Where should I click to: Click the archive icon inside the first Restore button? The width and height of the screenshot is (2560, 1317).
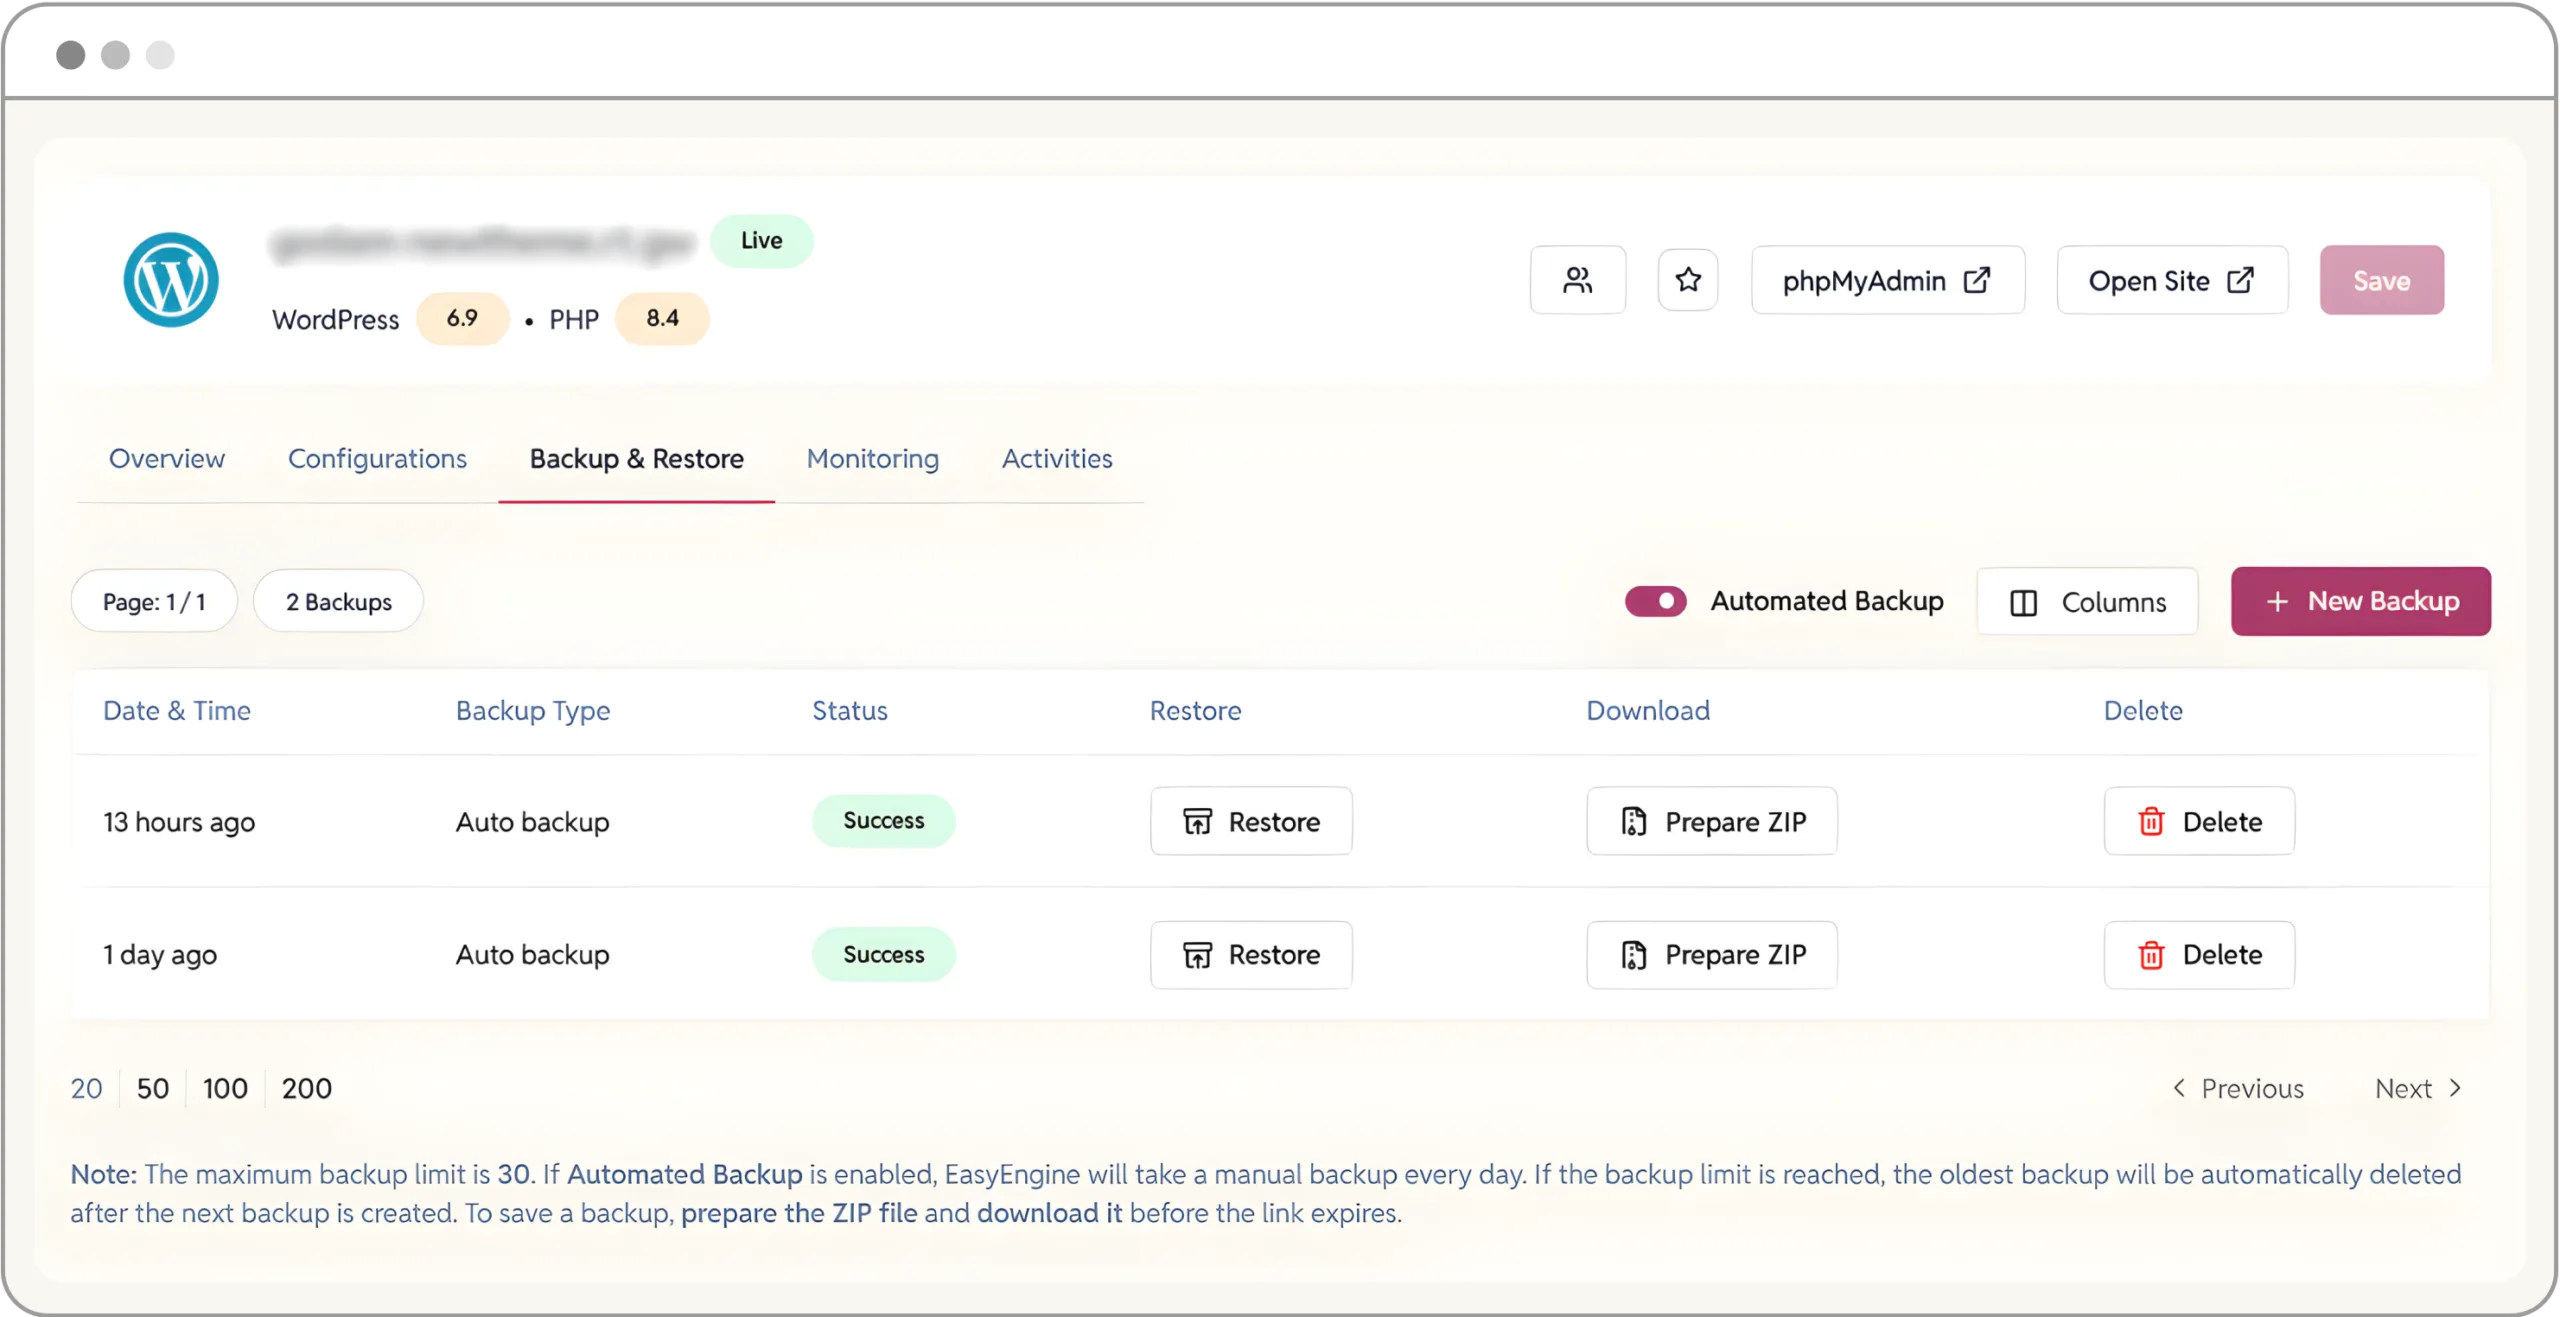pyautogui.click(x=1200, y=821)
